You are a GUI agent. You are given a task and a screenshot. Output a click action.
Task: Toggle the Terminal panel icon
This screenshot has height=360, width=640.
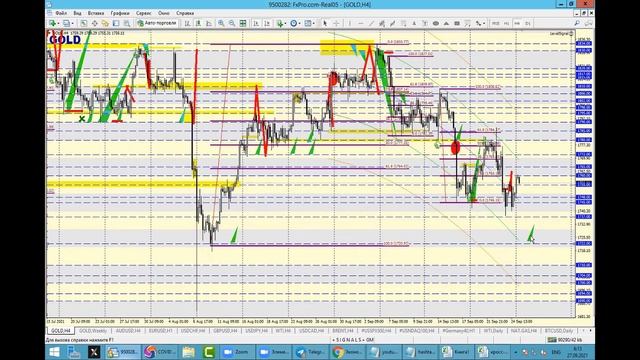pyautogui.click(x=116, y=23)
